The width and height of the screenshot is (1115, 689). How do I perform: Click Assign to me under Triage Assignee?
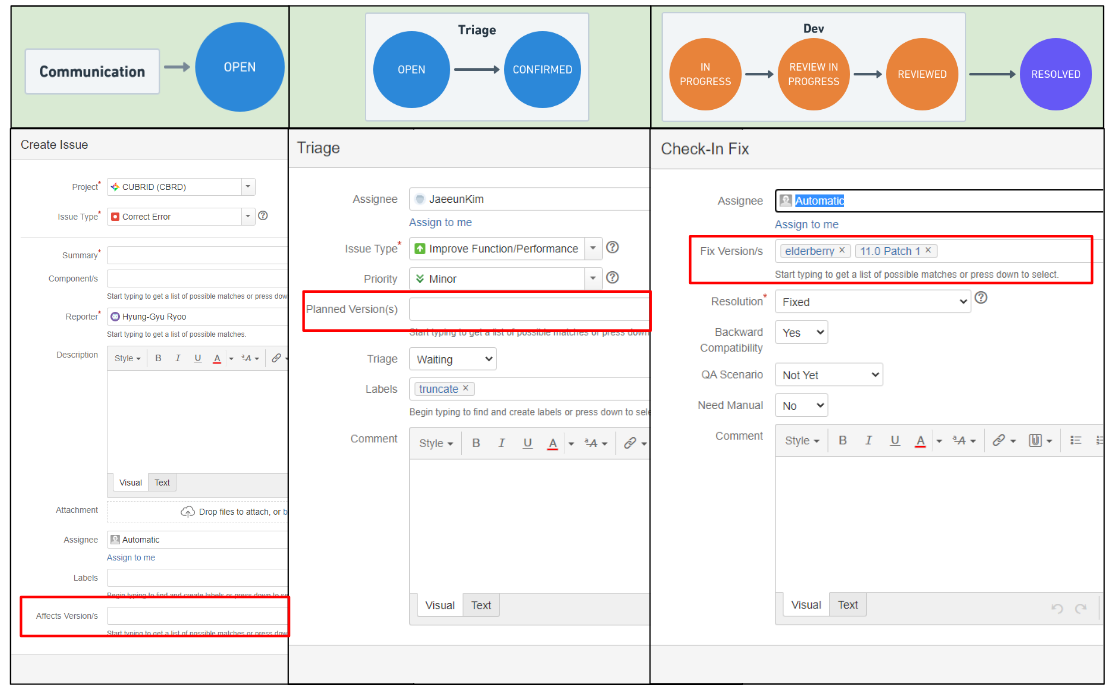(438, 222)
